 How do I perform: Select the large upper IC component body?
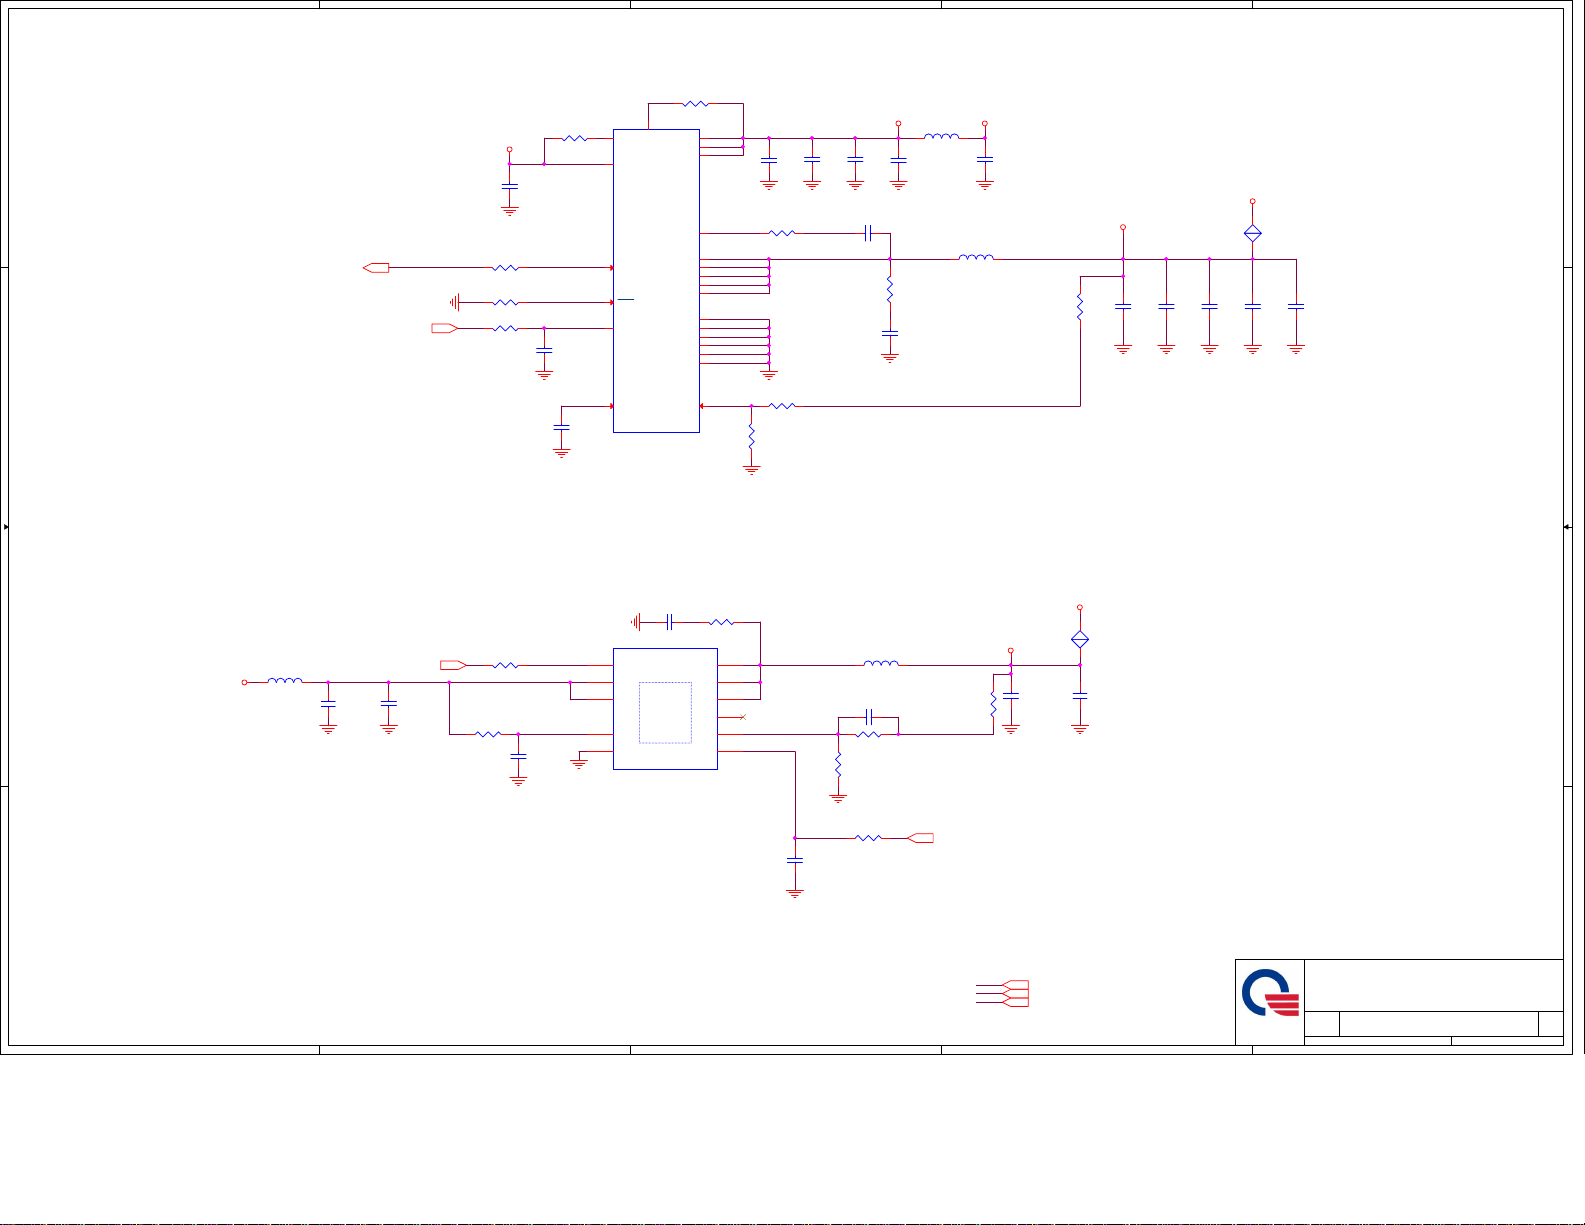click(656, 281)
